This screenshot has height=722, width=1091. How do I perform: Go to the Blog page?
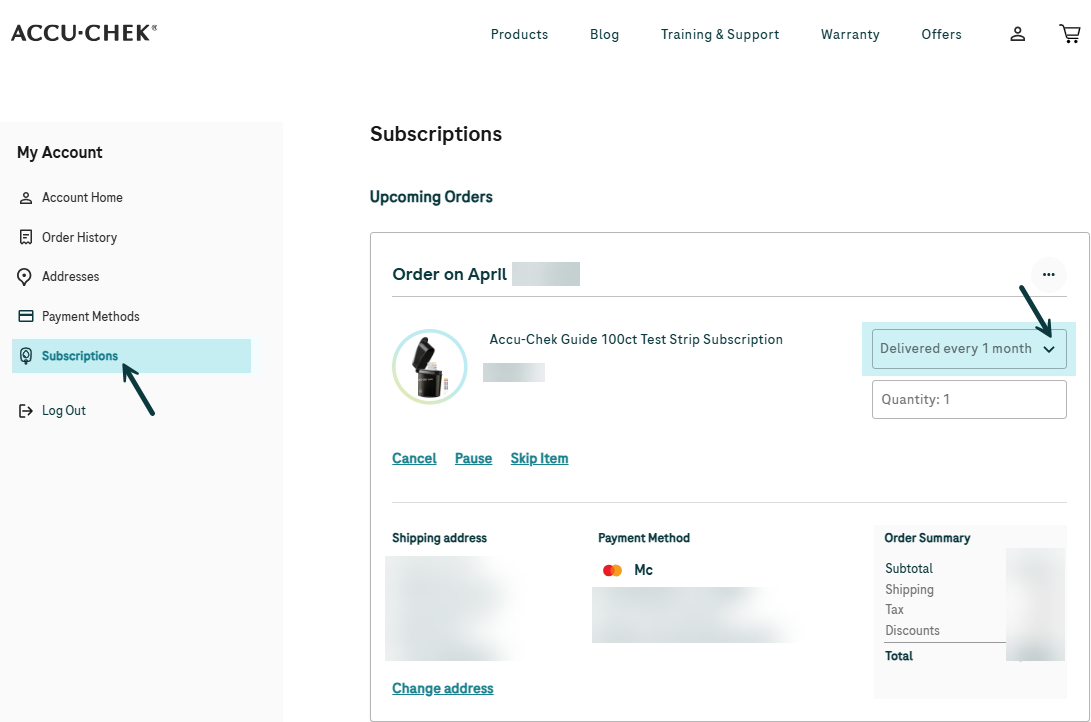coord(604,34)
